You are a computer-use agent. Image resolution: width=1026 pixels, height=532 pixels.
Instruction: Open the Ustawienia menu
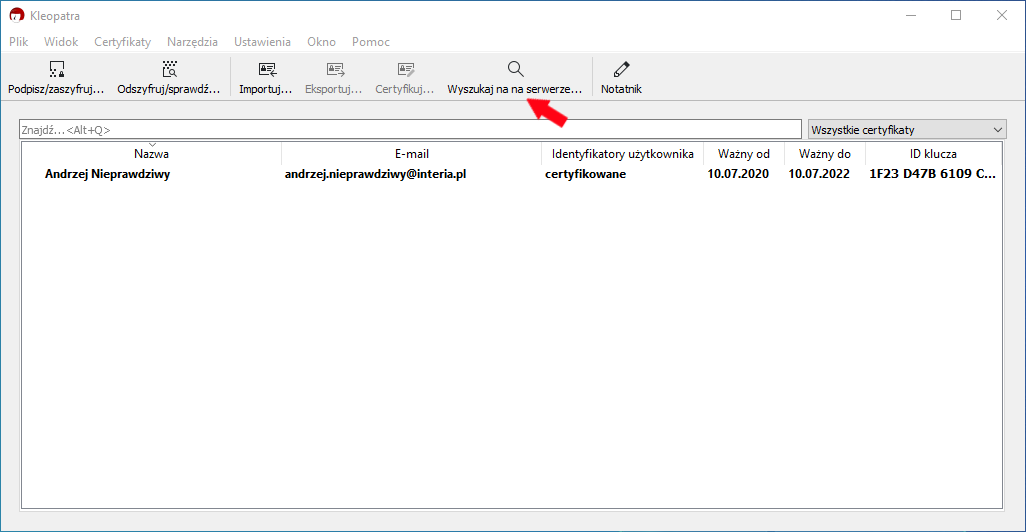(x=262, y=41)
